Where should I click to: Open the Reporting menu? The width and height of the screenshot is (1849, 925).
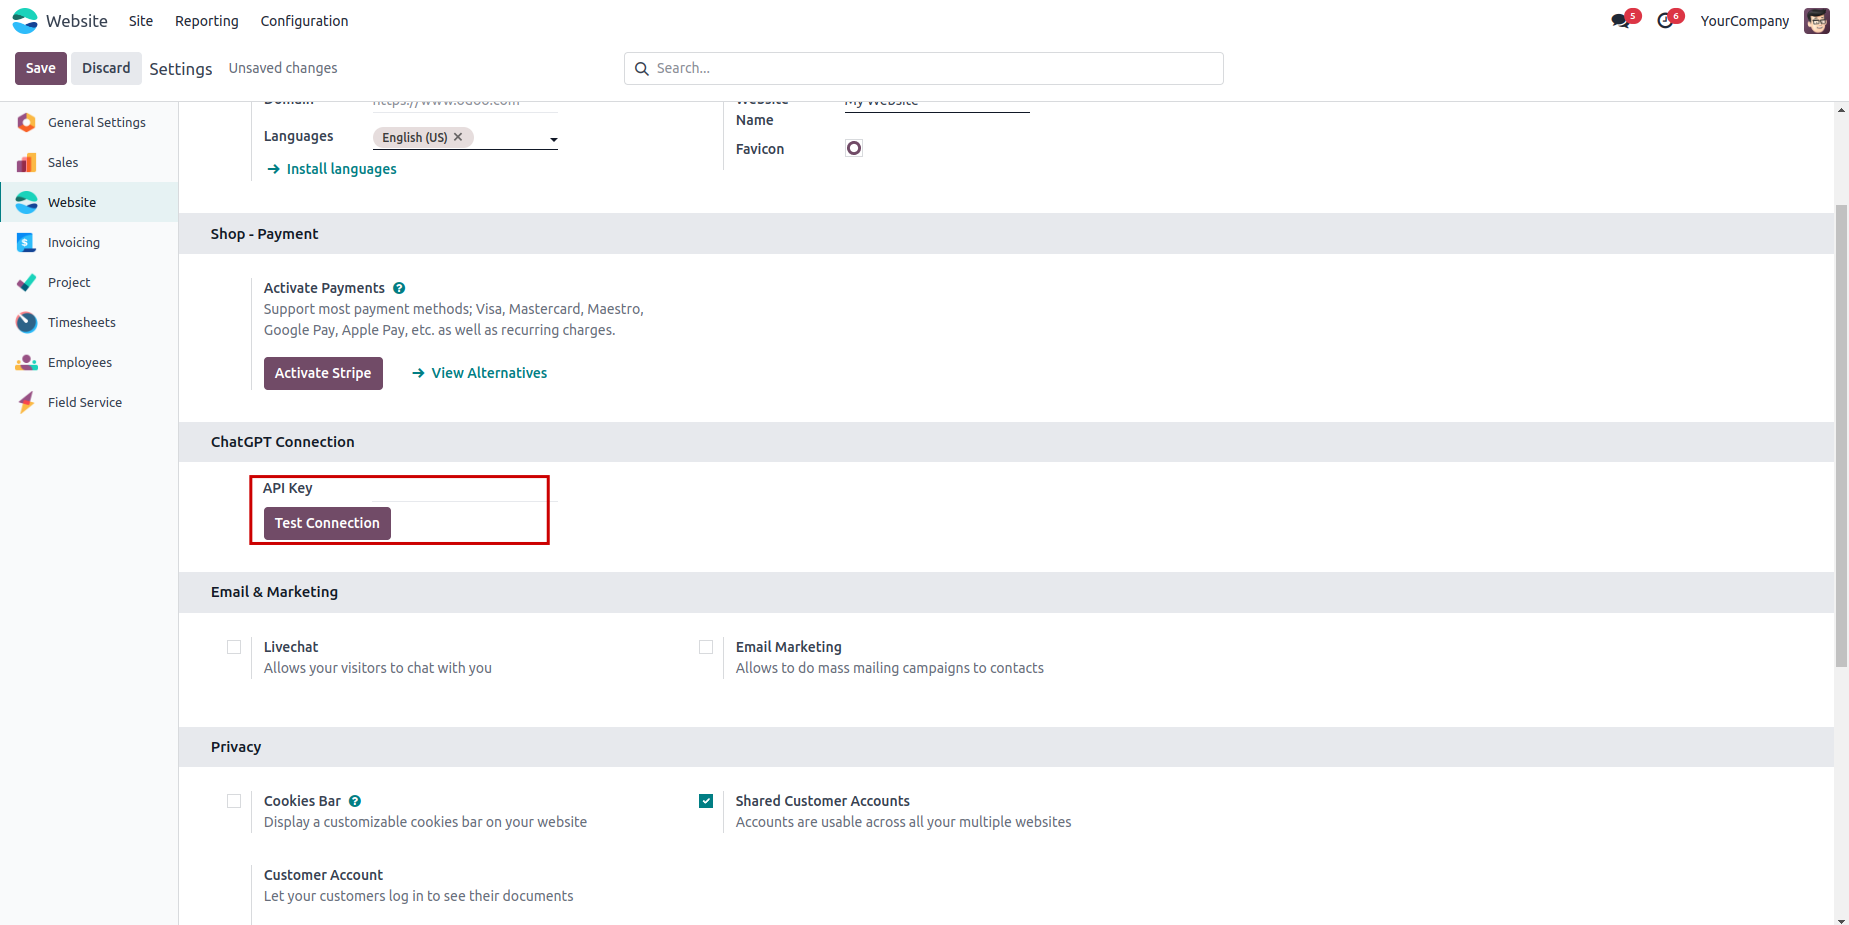pos(206,21)
